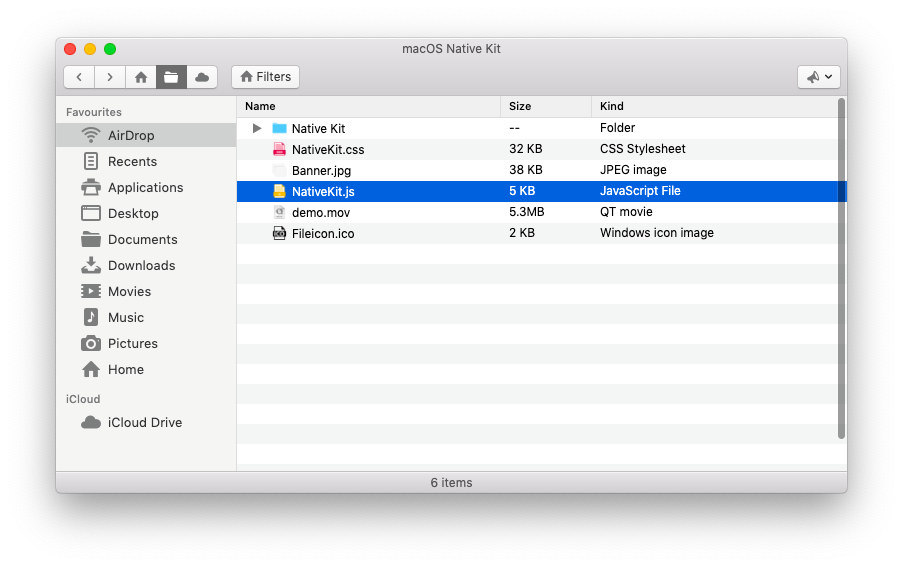Click the 32 KB size cell
Image resolution: width=903 pixels, height=567 pixels.
[525, 149]
